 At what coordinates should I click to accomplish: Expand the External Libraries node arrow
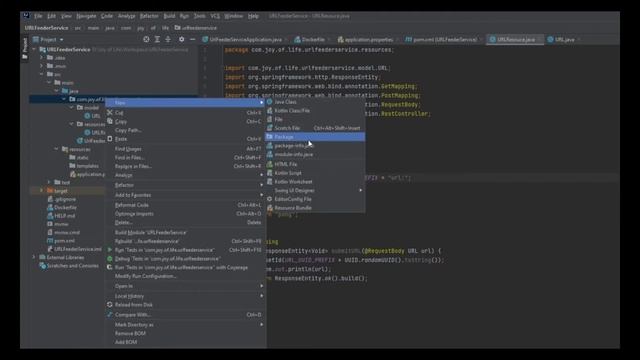pyautogui.click(x=34, y=257)
